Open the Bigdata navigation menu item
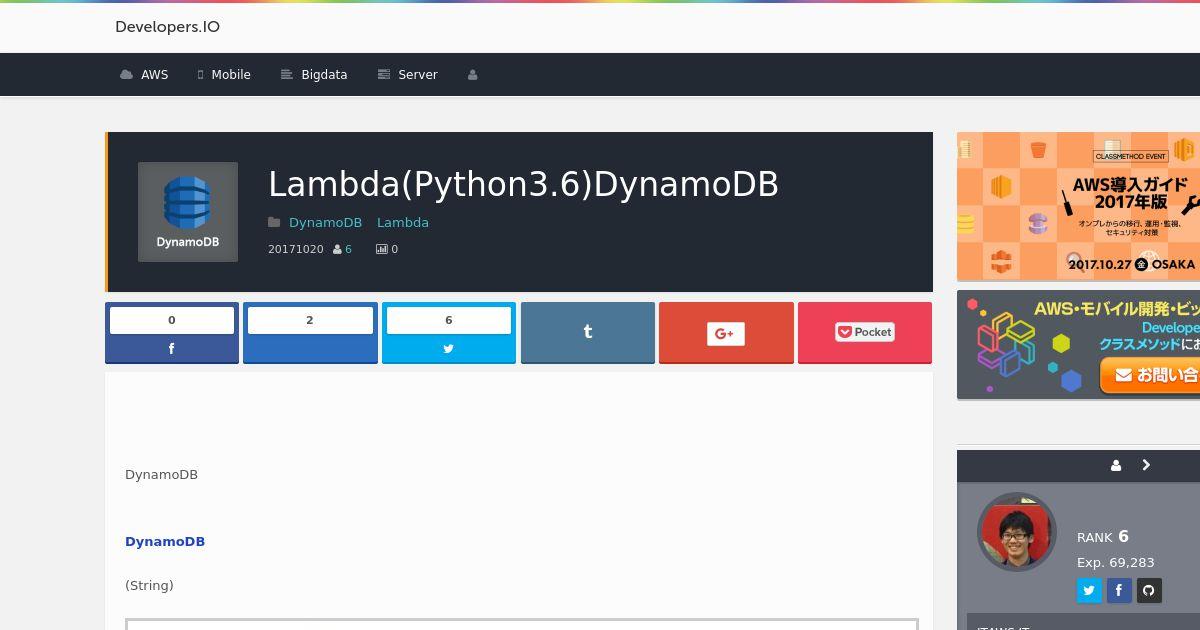 point(314,75)
